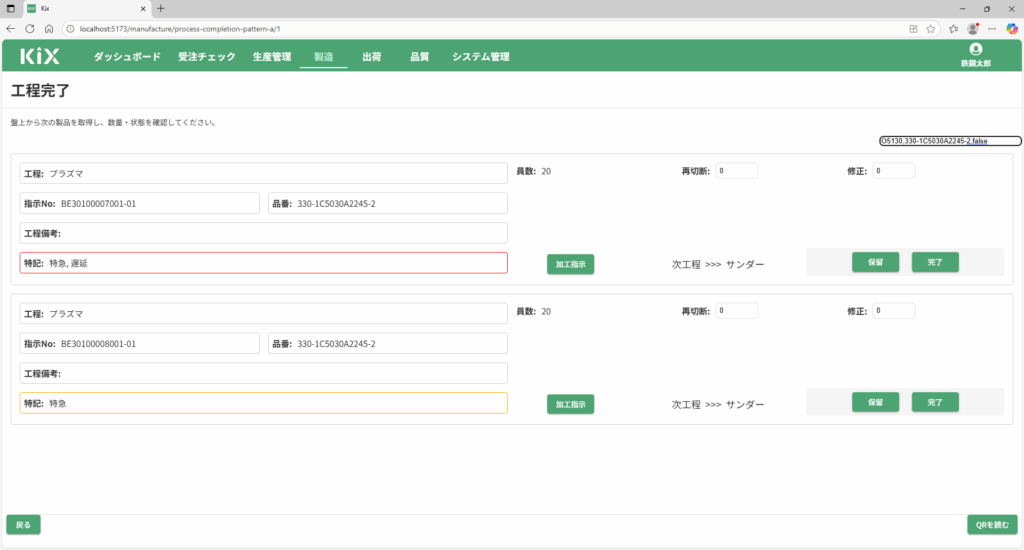Switch to the 生産管理 menu

click(x=271, y=57)
